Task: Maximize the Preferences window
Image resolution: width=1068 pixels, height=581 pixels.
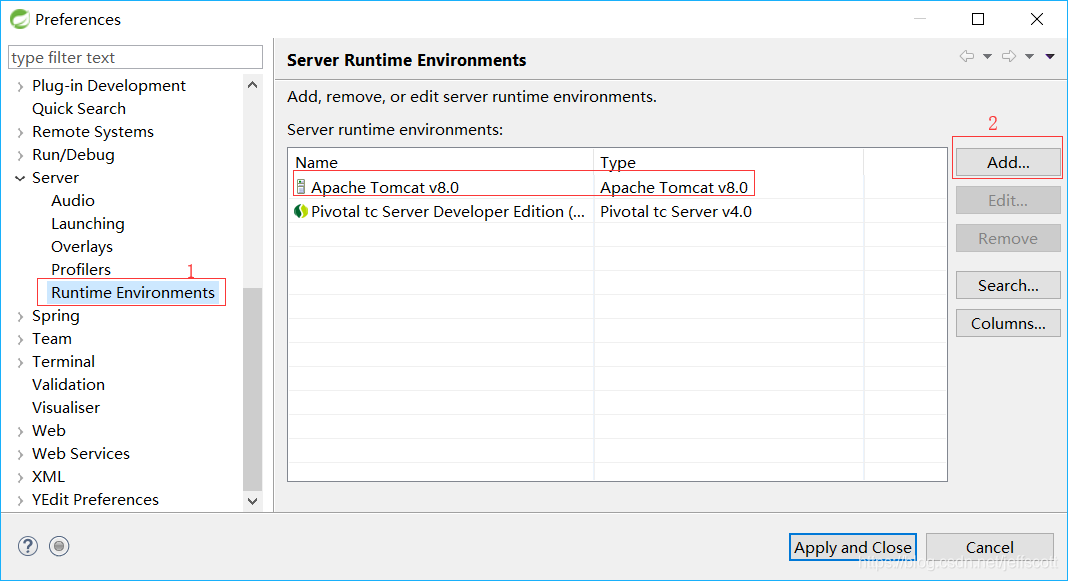Action: pyautogui.click(x=978, y=19)
